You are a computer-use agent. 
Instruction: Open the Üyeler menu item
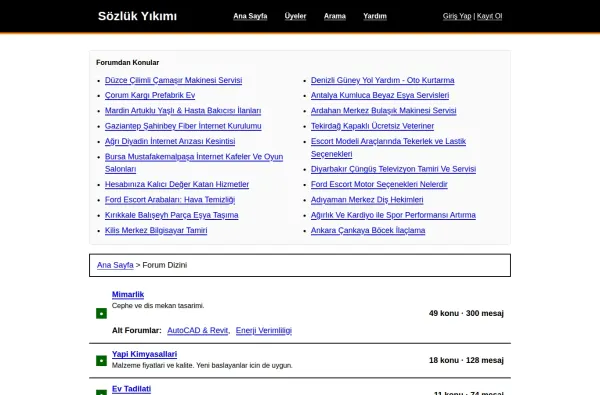coord(295,16)
